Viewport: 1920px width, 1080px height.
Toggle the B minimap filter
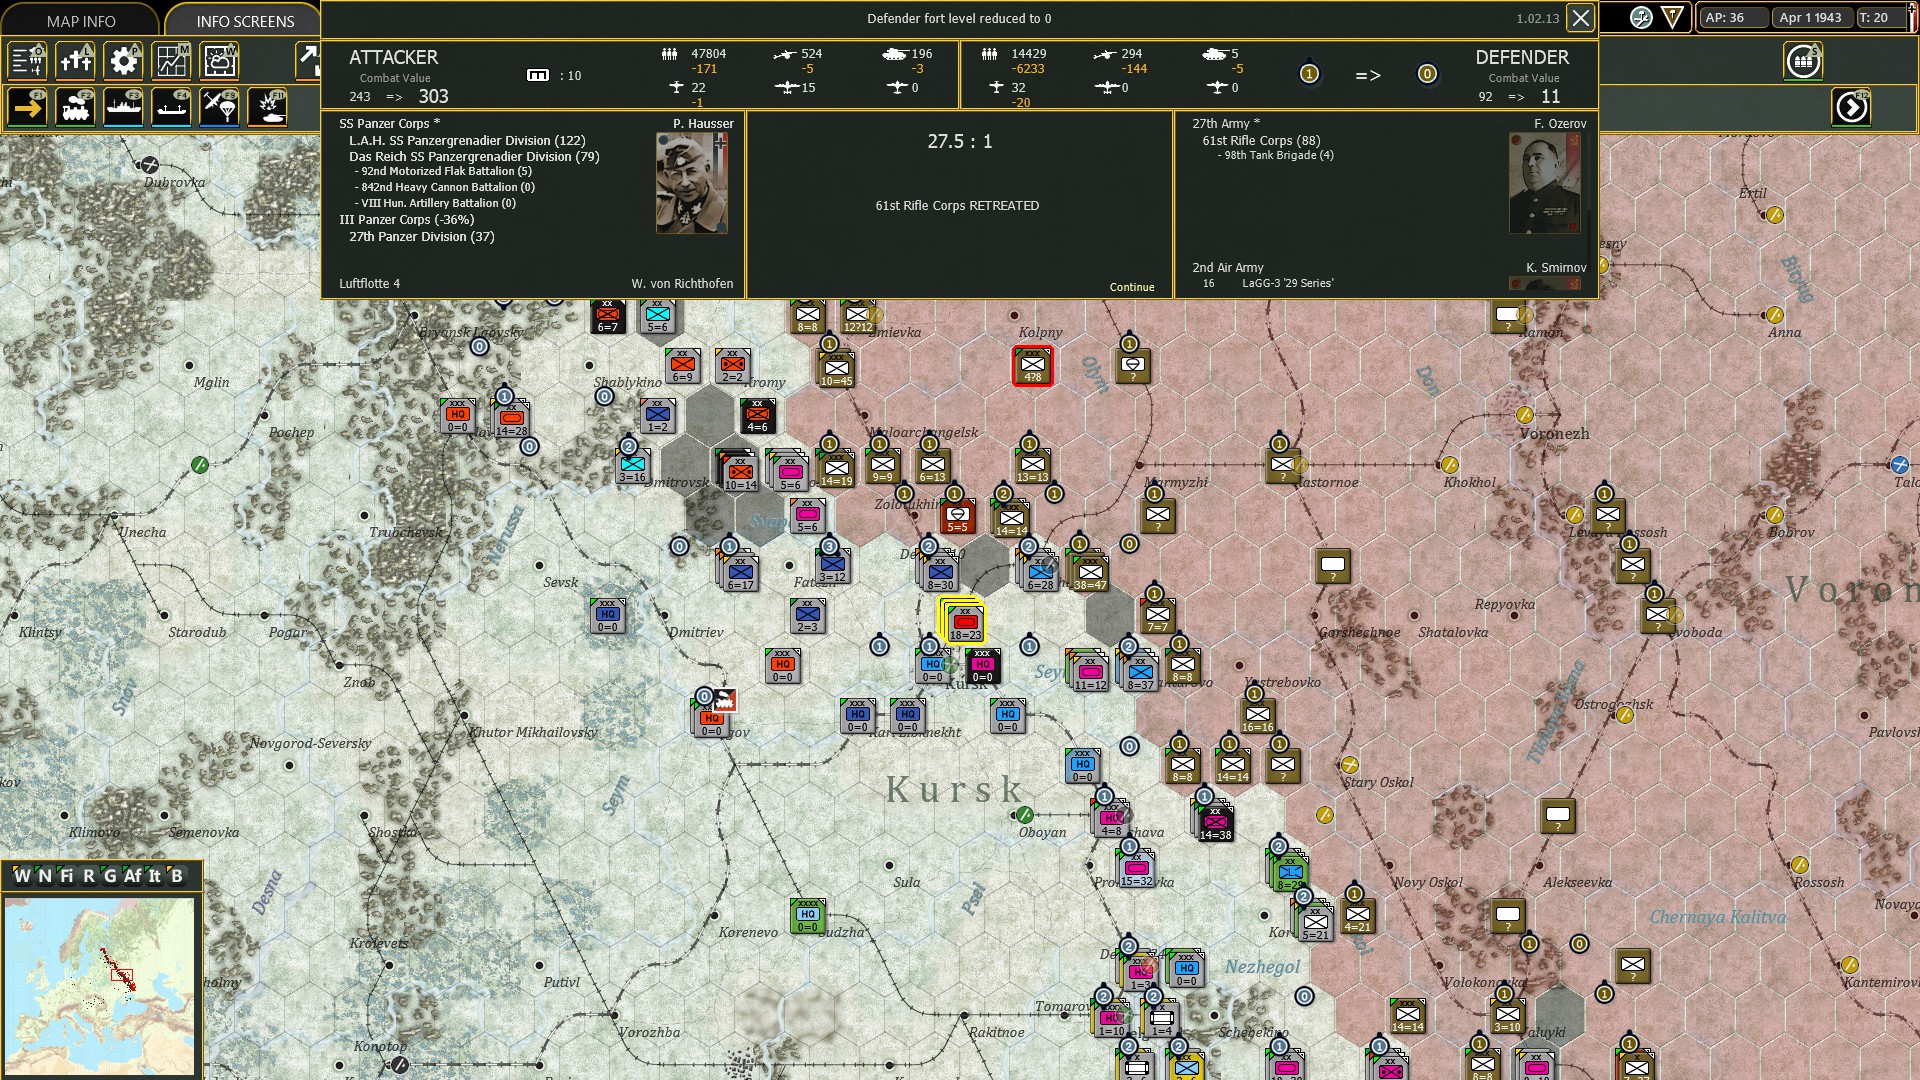177,876
